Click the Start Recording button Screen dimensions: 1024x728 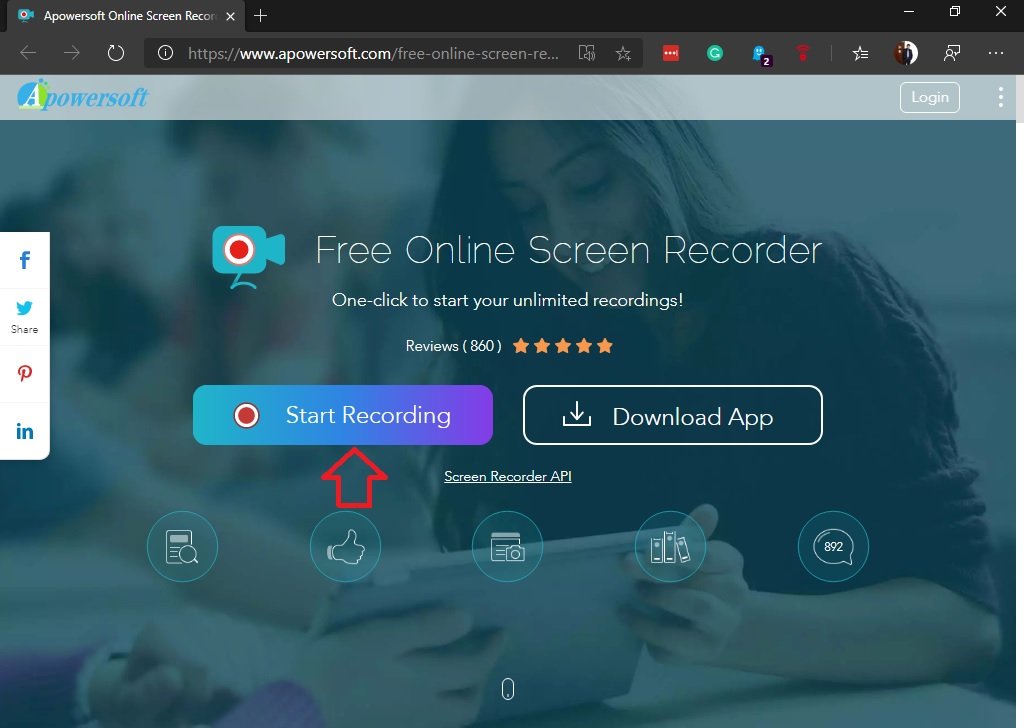click(x=343, y=415)
